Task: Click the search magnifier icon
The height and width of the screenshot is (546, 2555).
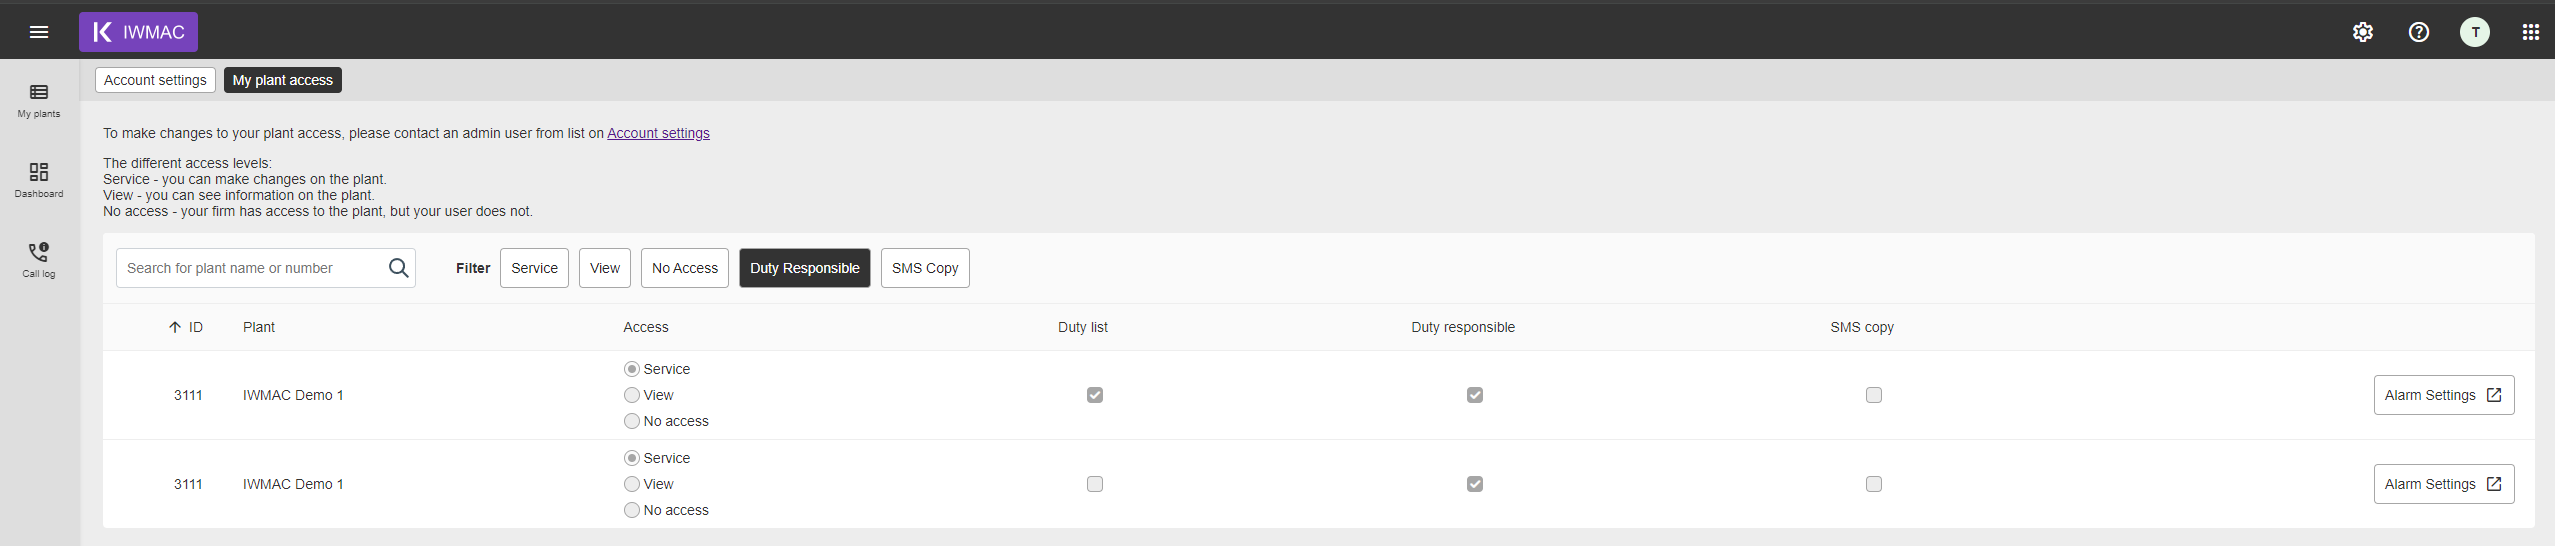Action: (x=398, y=268)
